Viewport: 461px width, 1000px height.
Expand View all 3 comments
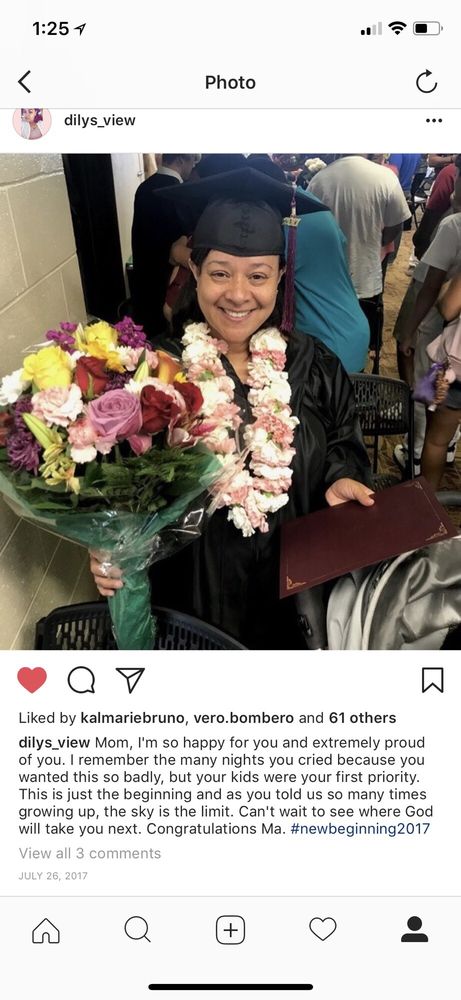pyautogui.click(x=90, y=853)
